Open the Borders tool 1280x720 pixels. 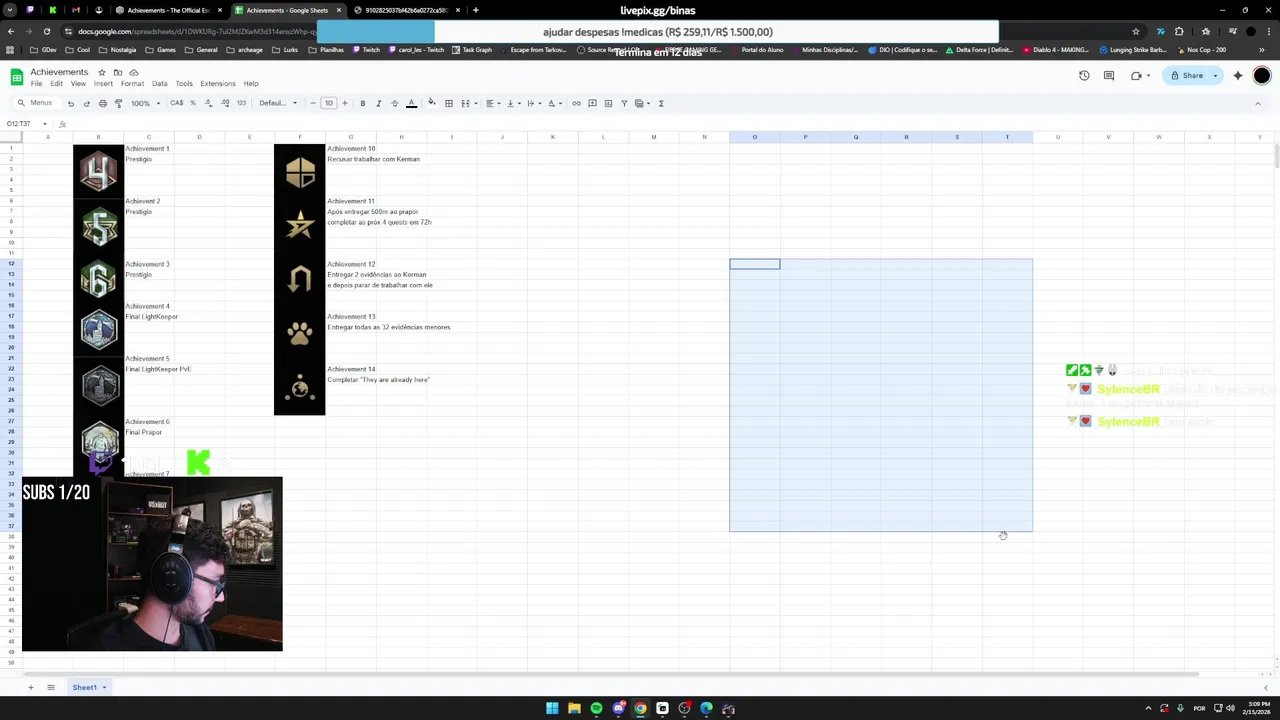[449, 103]
